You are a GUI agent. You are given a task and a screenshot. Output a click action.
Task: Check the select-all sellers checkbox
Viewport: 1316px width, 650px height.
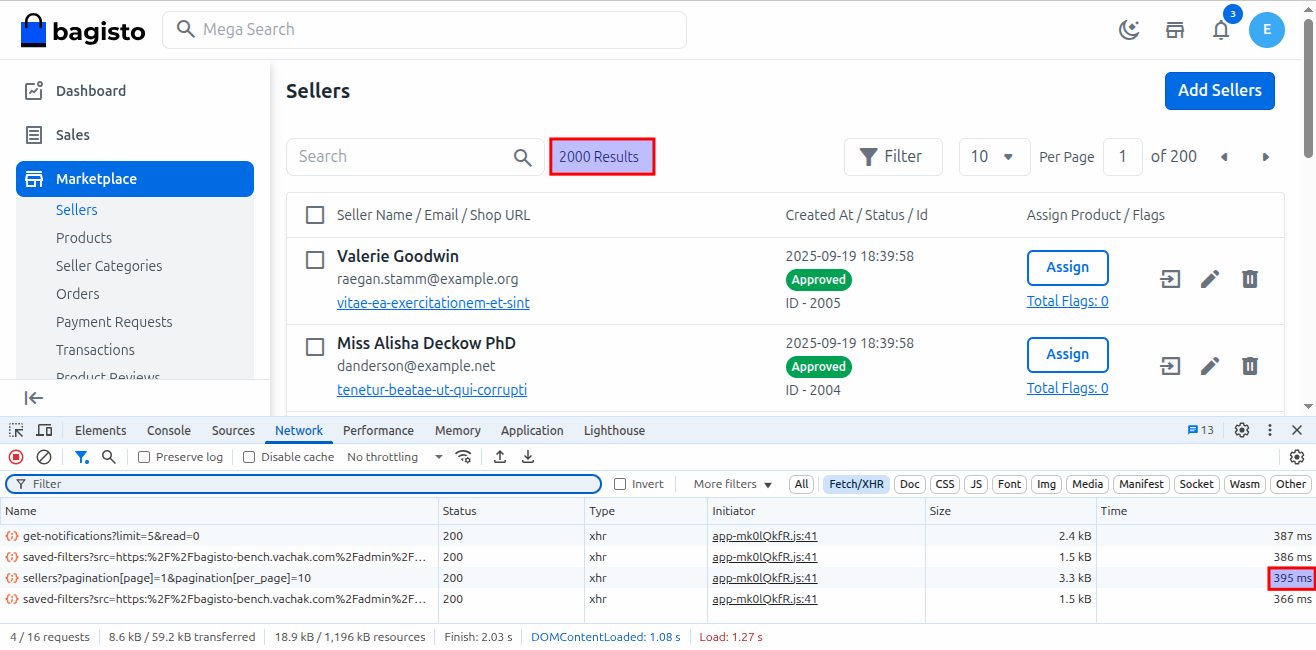315,215
